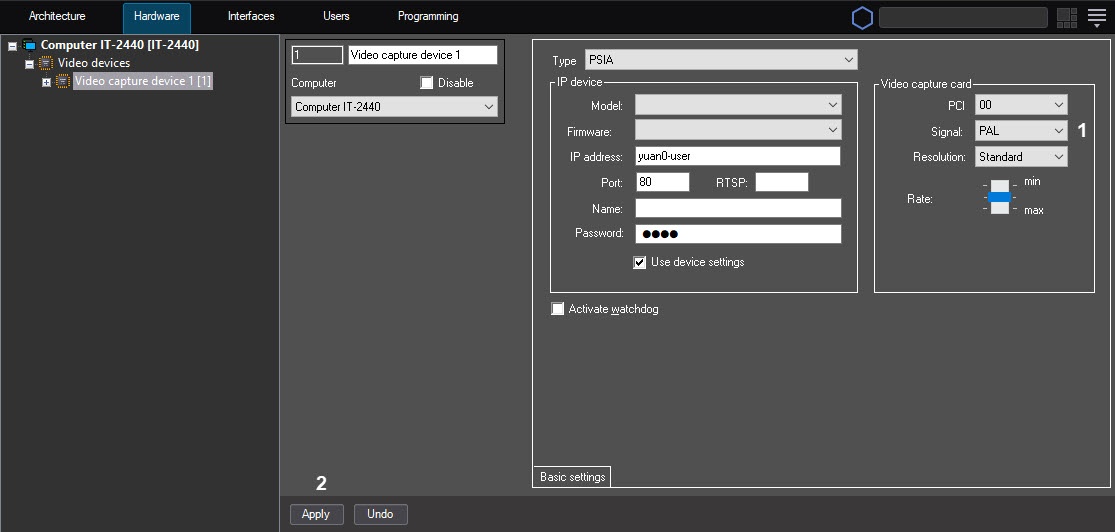Open the Programming tab

(428, 17)
